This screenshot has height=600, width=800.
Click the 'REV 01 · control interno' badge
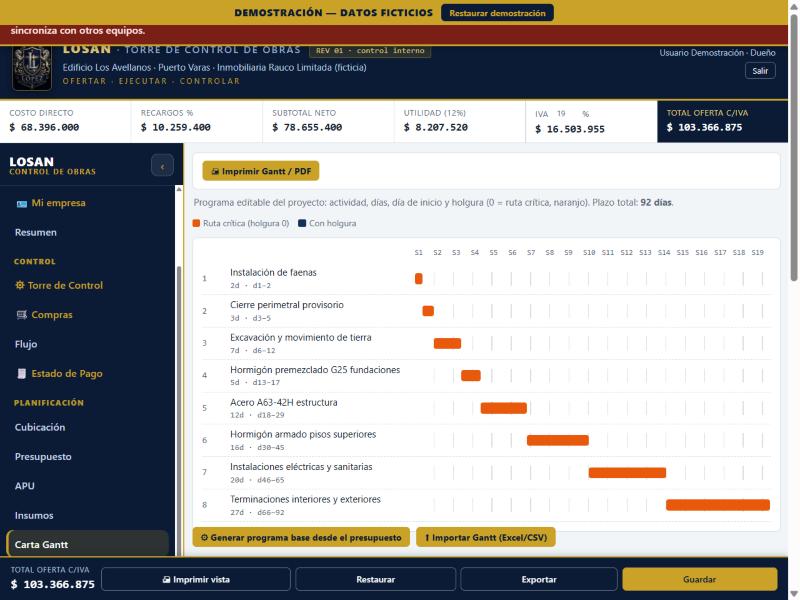pyautogui.click(x=370, y=51)
